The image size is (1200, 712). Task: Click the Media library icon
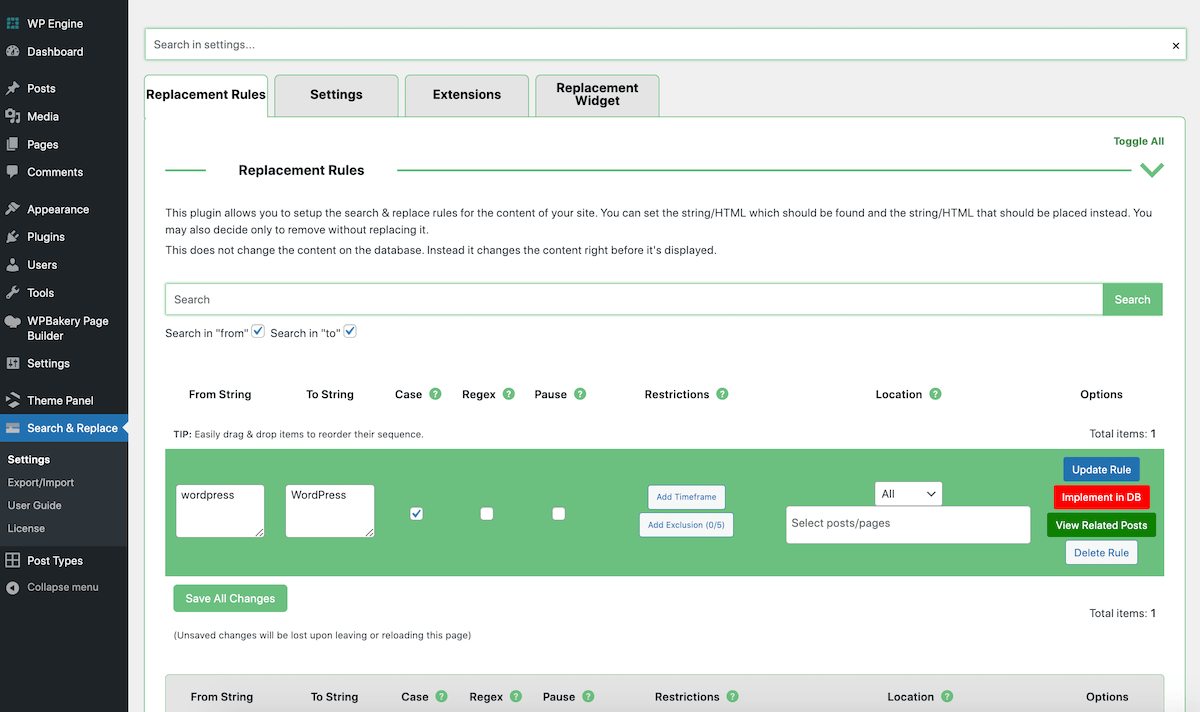click(12, 116)
